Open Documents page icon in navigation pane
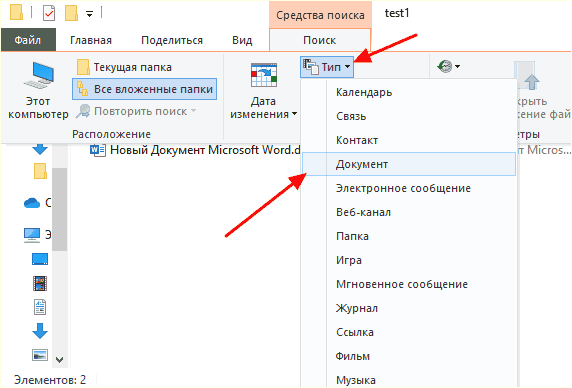The width and height of the screenshot is (572, 388). point(40,307)
